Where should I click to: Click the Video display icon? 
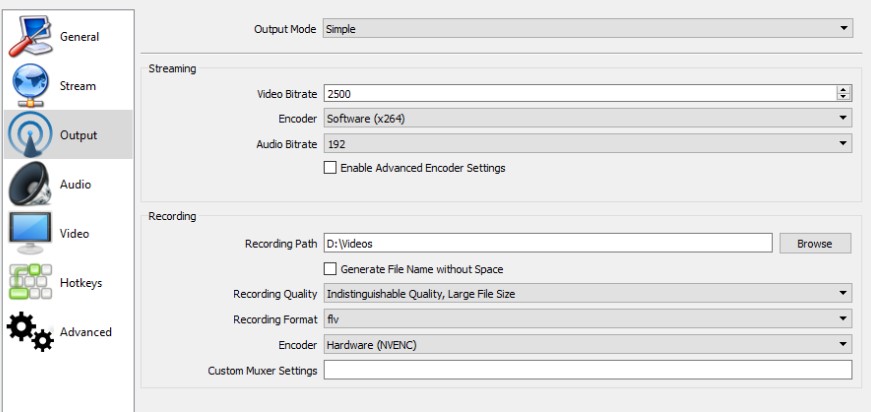(29, 233)
